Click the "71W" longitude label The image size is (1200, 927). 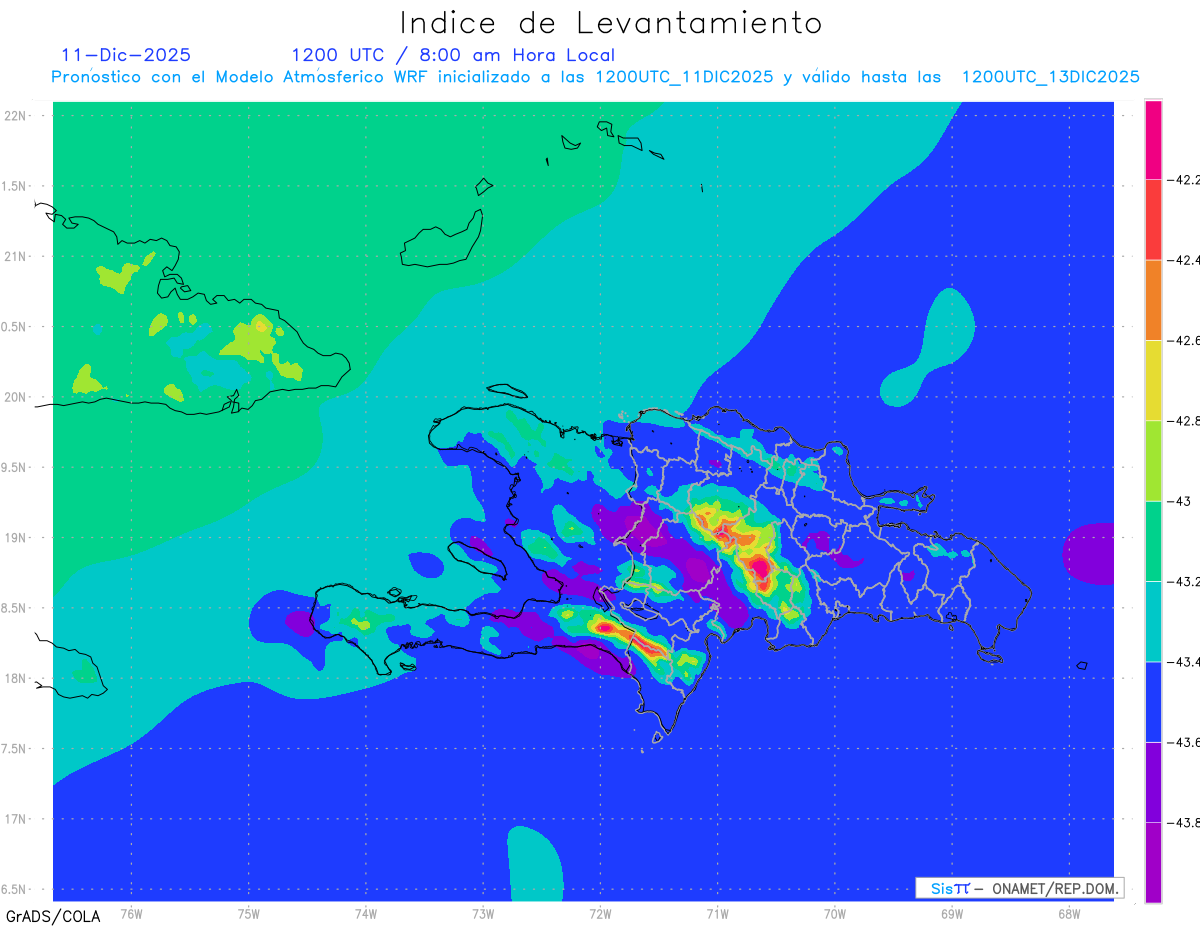coord(717,913)
